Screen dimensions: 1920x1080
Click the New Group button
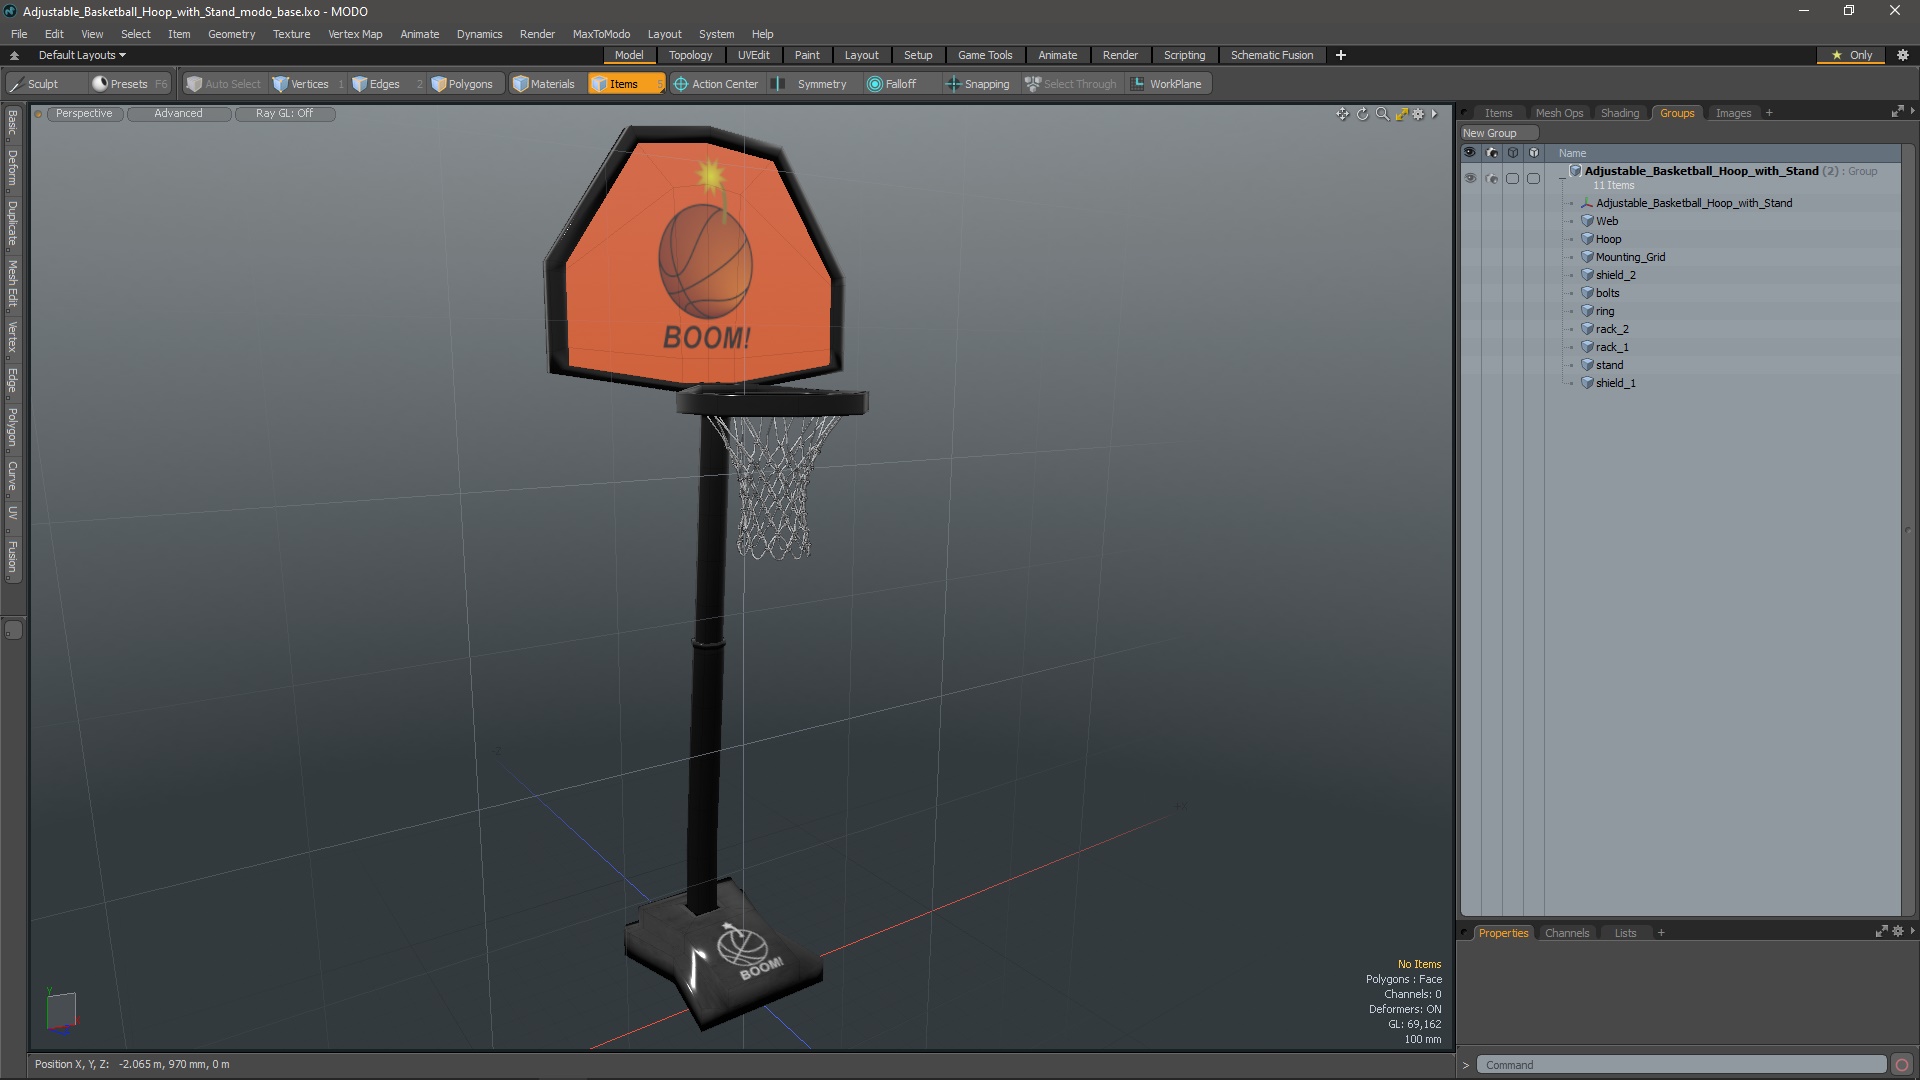coord(1490,133)
